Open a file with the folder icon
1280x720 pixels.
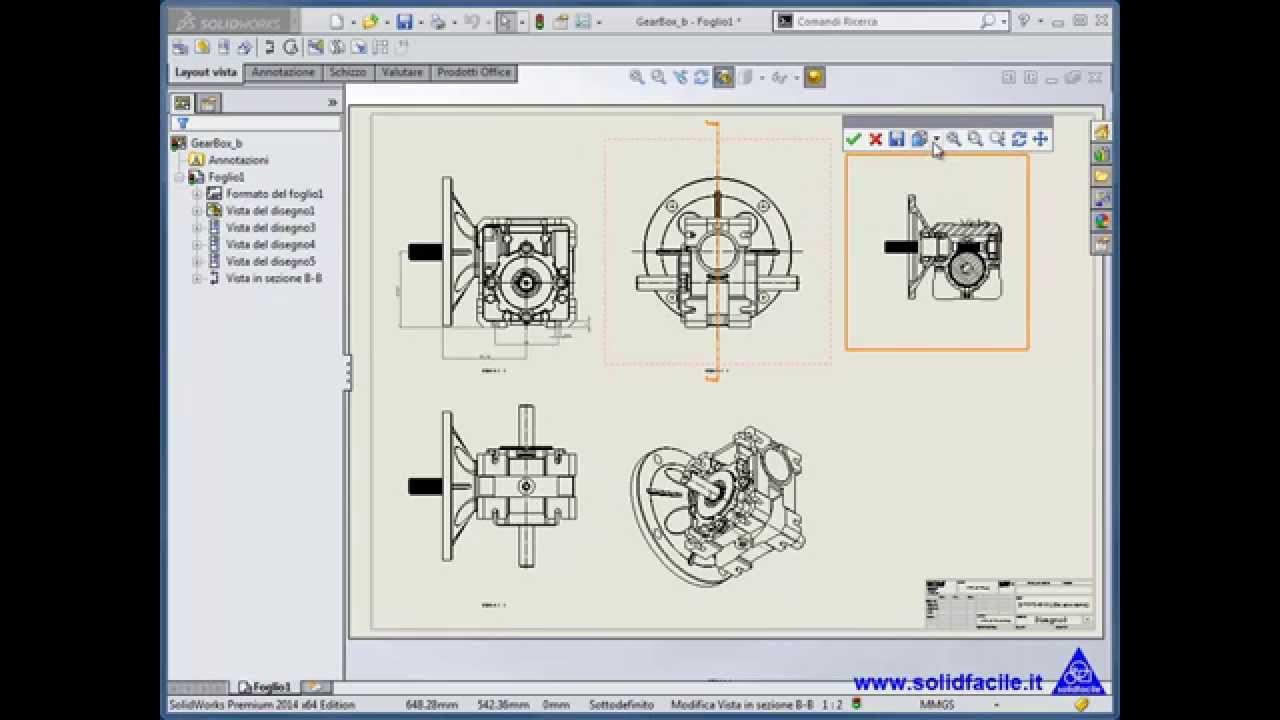370,21
